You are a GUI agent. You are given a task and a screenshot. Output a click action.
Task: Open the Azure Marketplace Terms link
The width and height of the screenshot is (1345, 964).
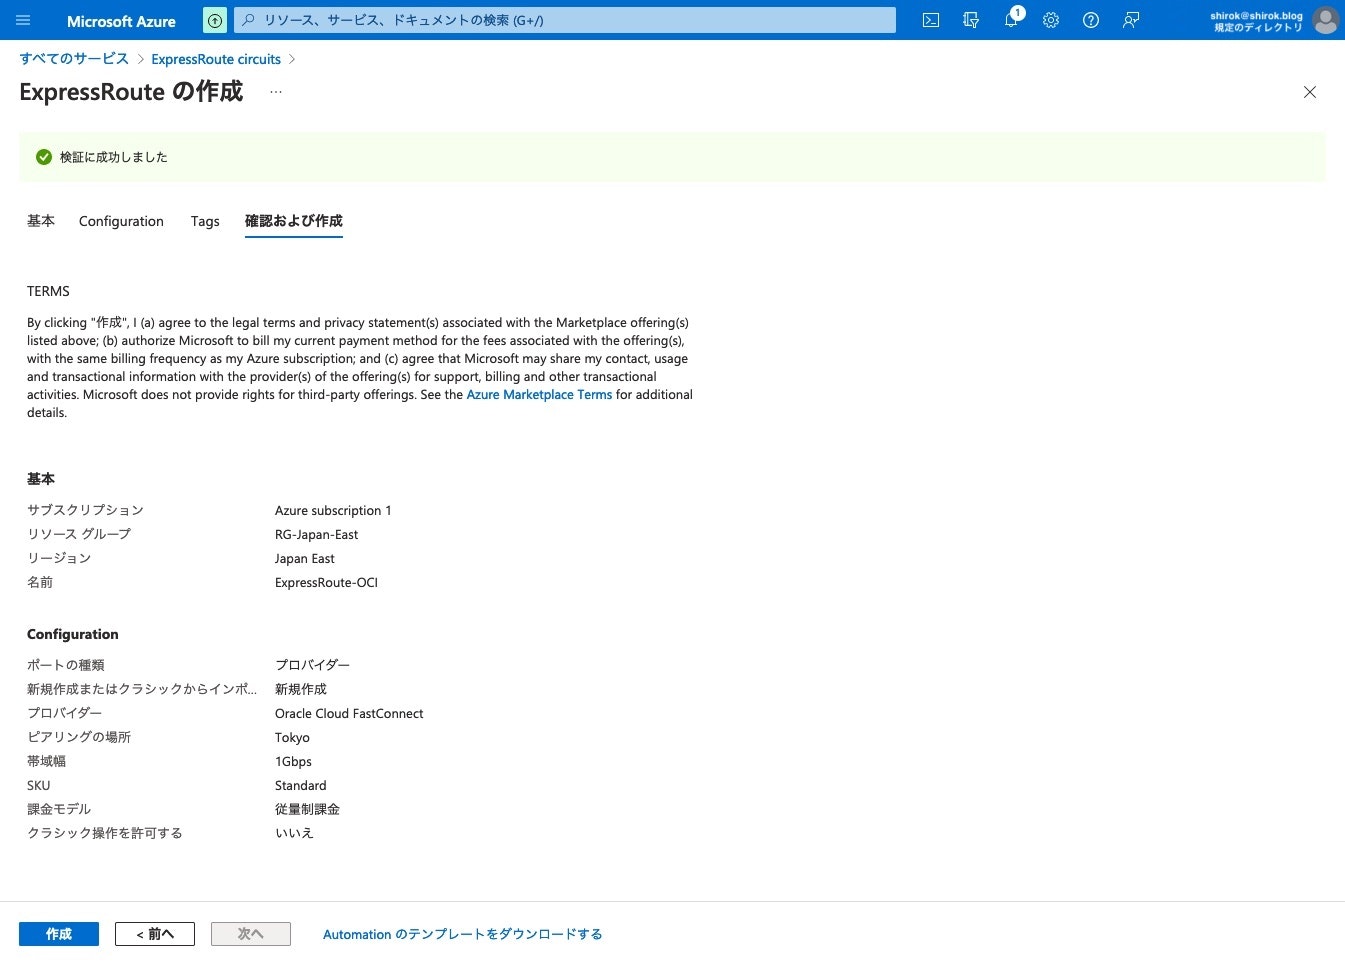pos(539,395)
